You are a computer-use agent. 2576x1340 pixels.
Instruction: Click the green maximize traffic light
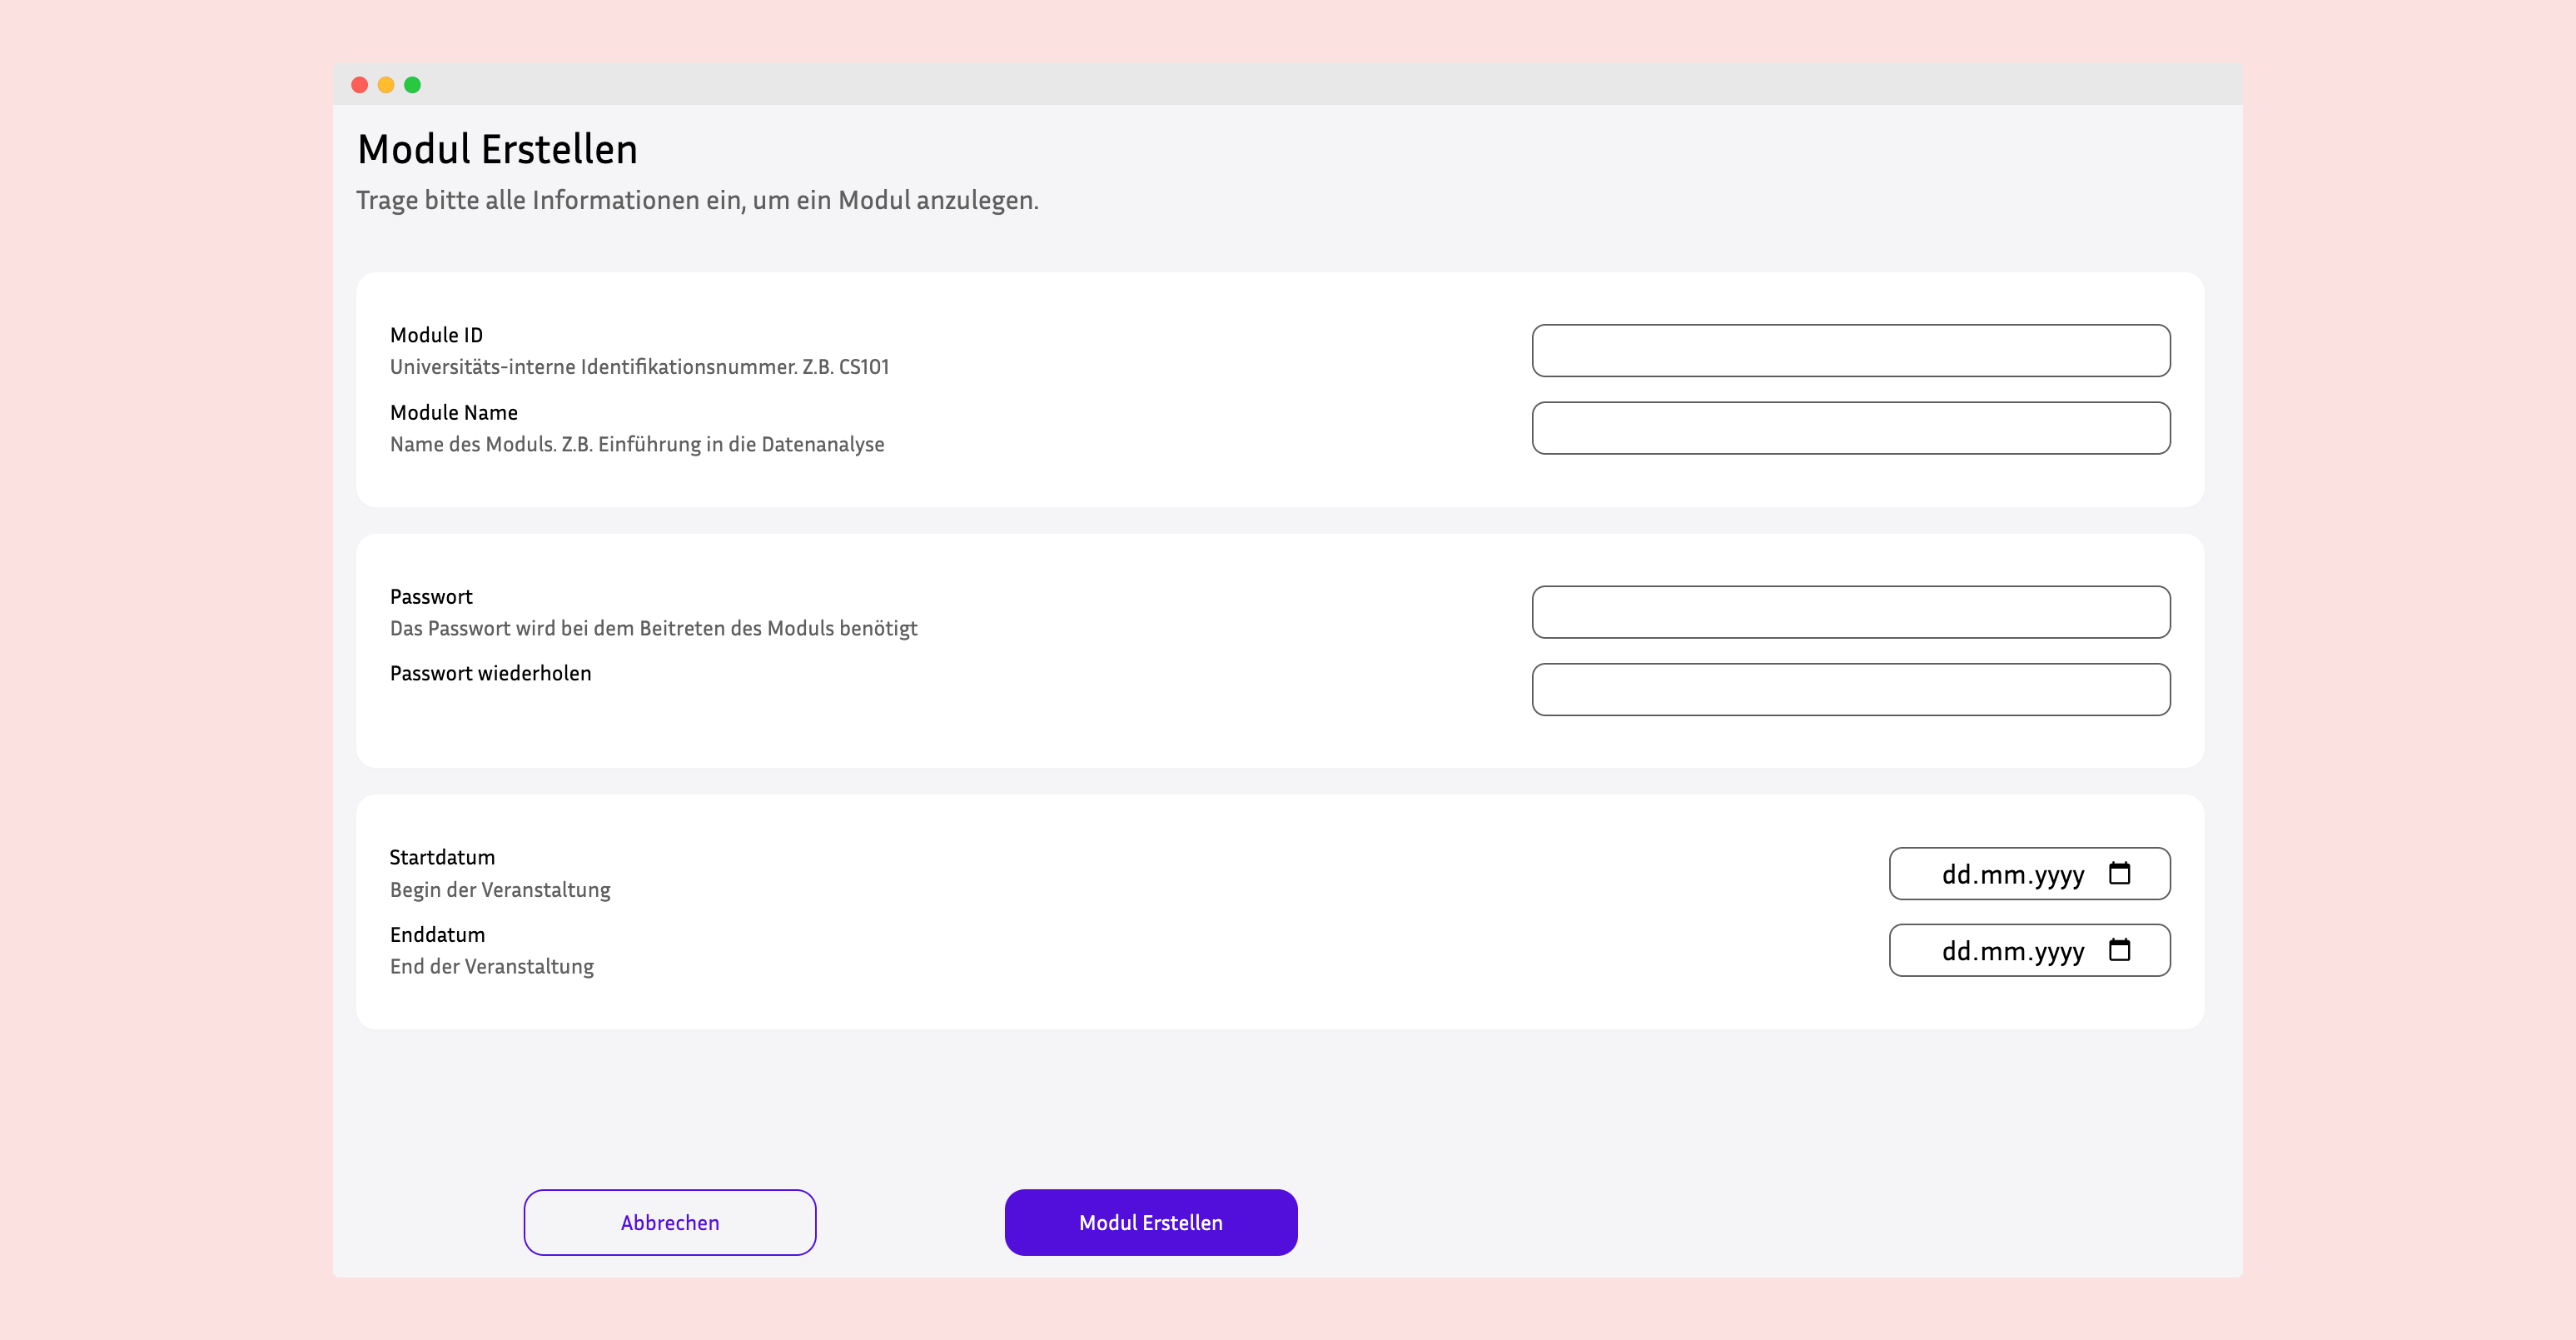(412, 85)
